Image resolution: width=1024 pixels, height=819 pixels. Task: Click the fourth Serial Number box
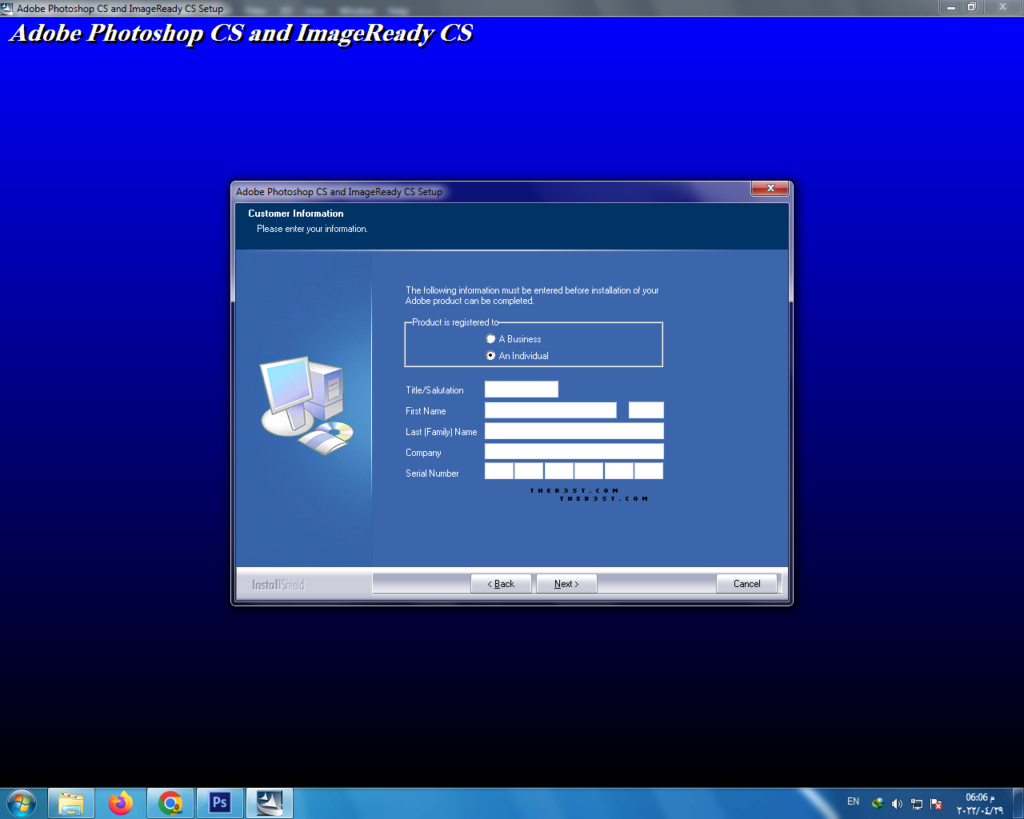click(x=588, y=472)
